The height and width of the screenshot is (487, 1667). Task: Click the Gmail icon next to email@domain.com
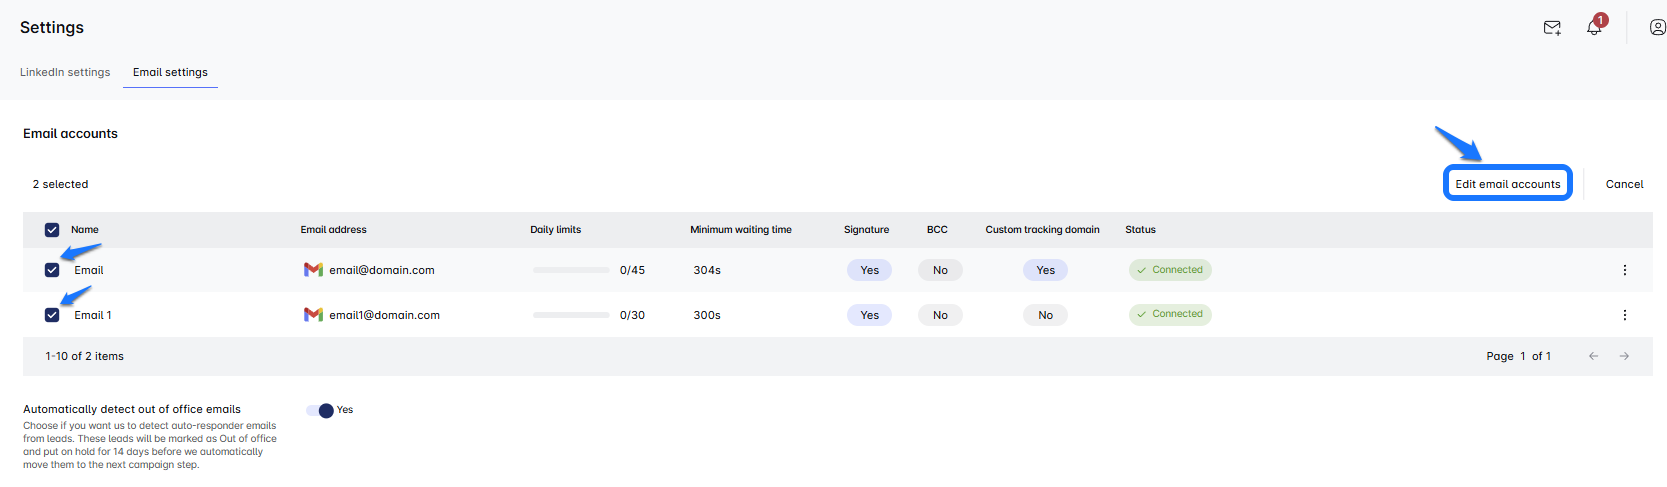tap(313, 270)
